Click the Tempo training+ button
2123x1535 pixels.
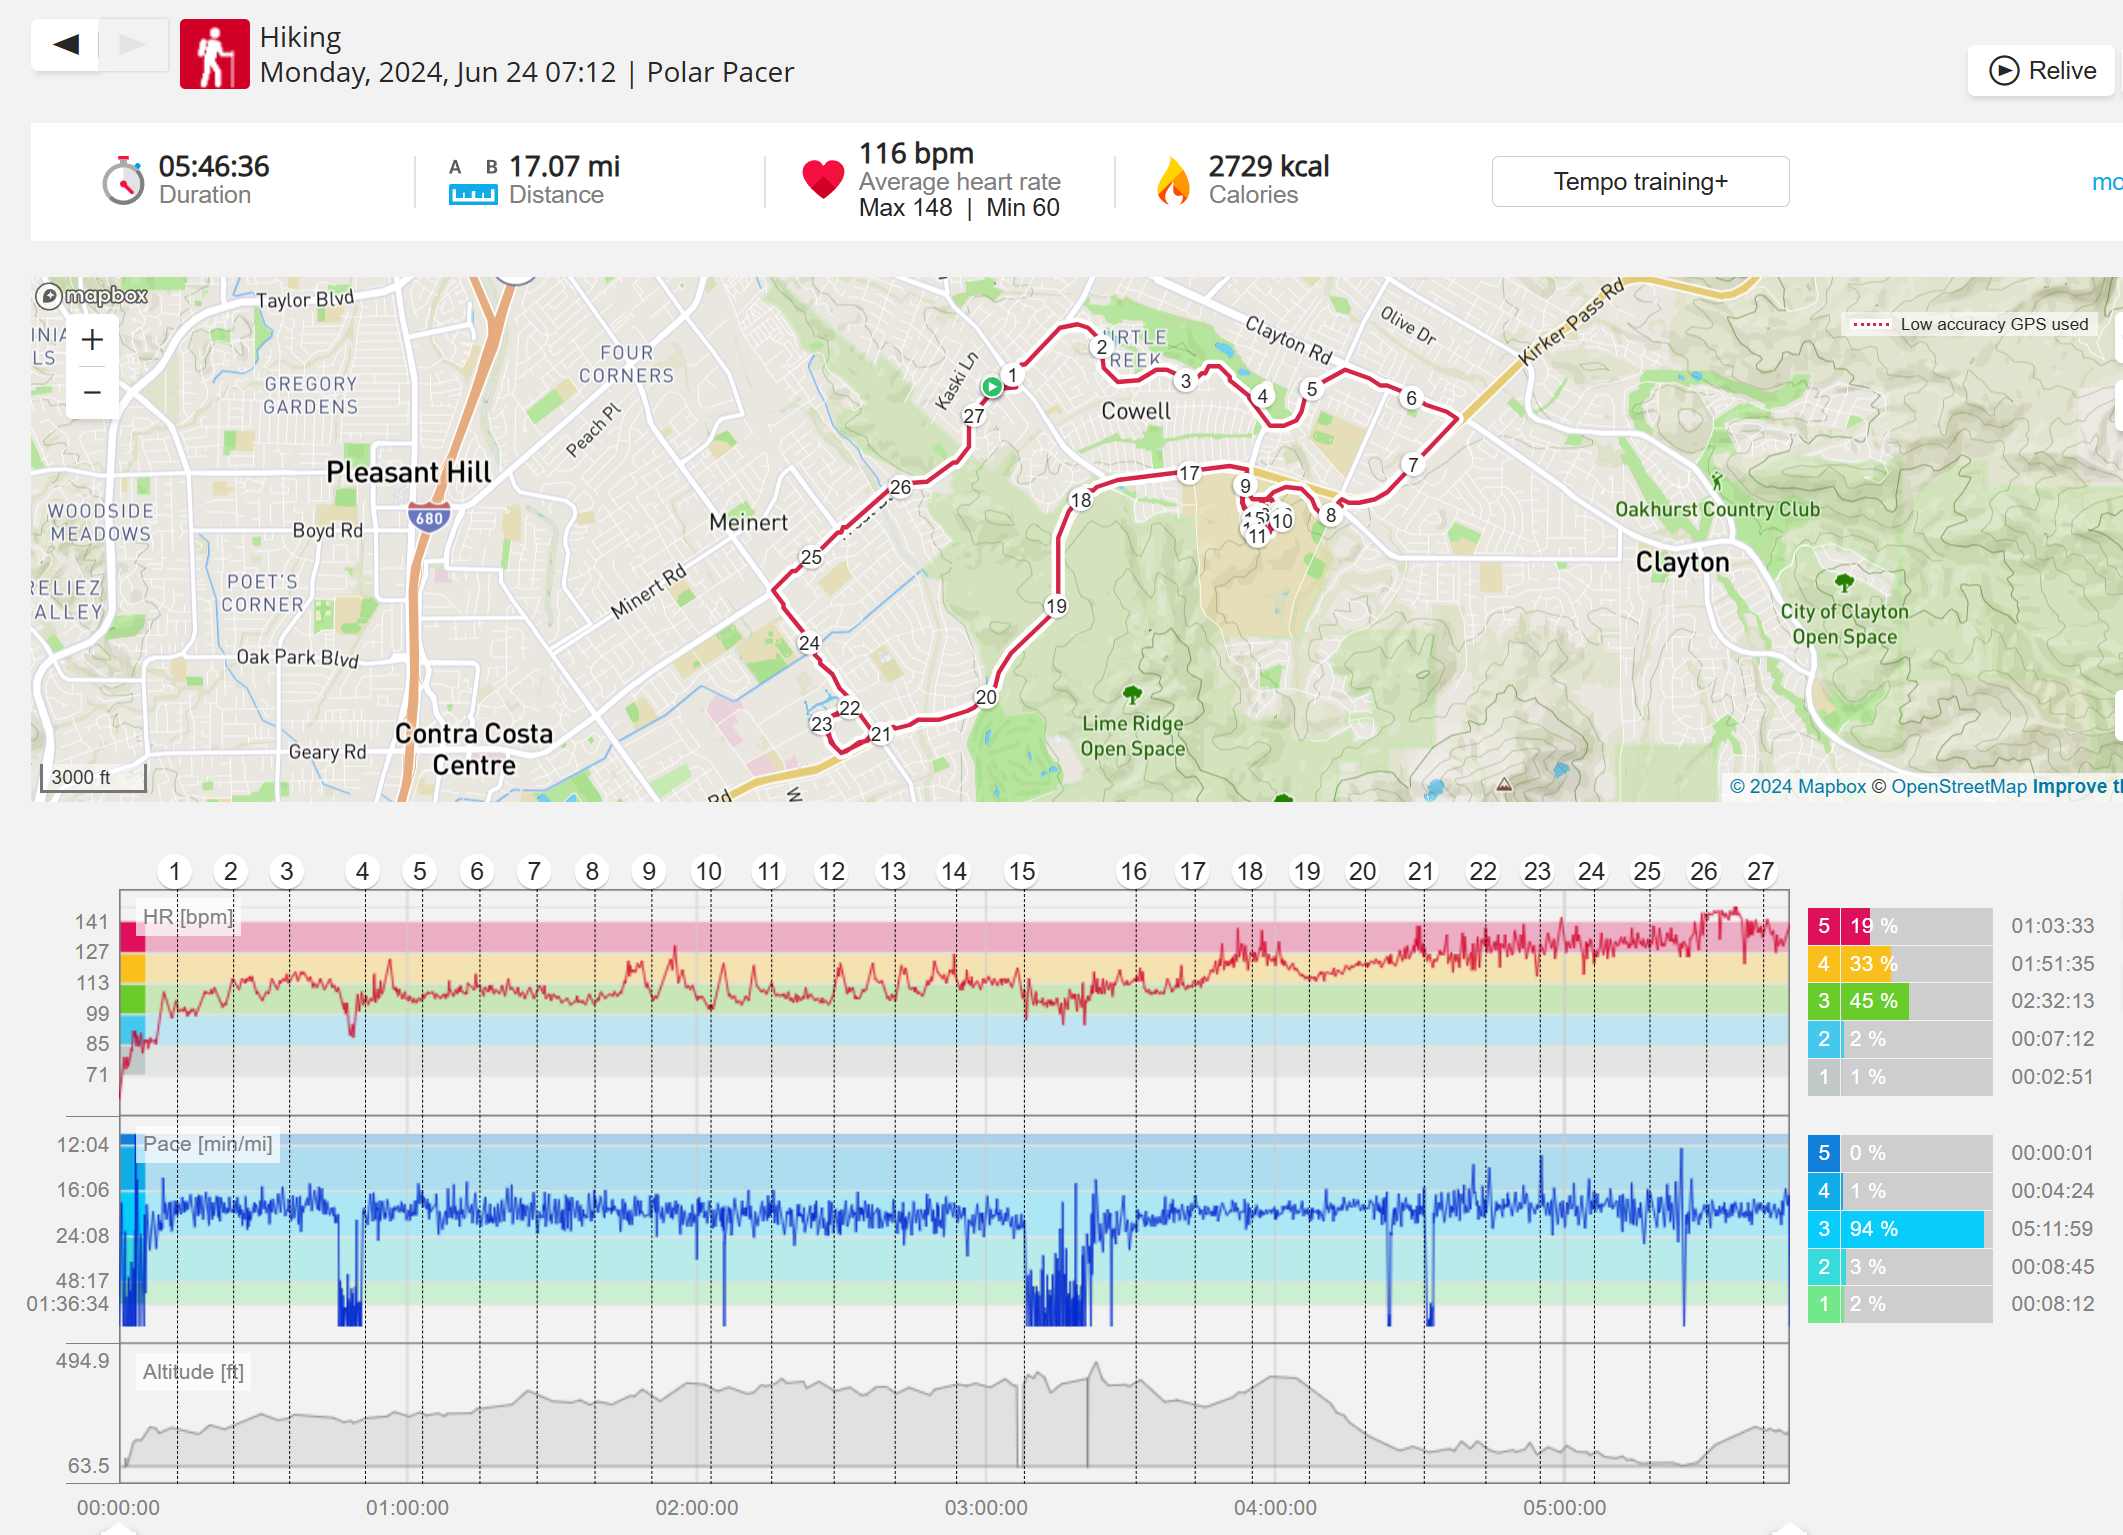coord(1639,182)
